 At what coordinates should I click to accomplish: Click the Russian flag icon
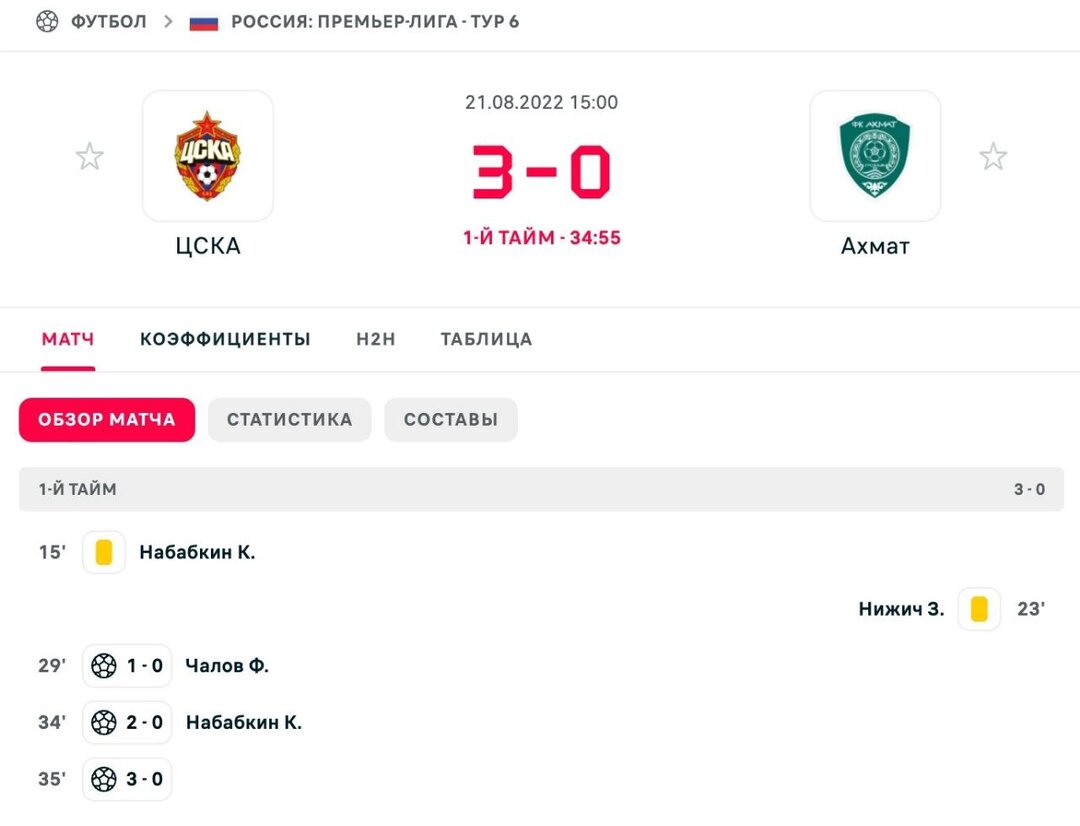204,22
